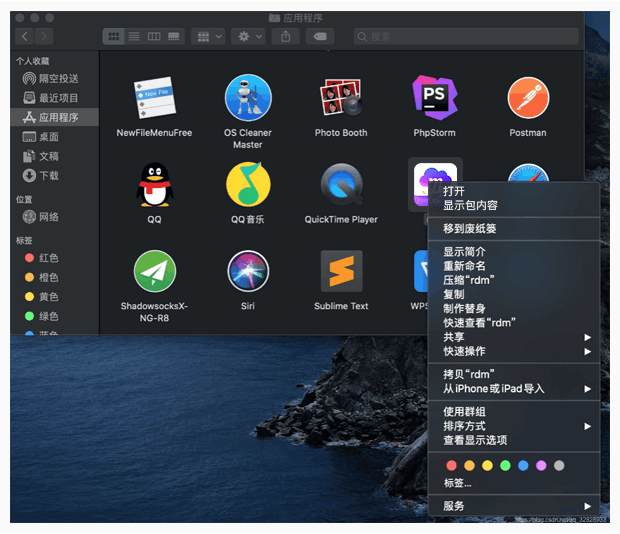Viewport: 620px width, 534px height.
Task: Choose 移到废纸篓 from context menu
Action: [470, 228]
